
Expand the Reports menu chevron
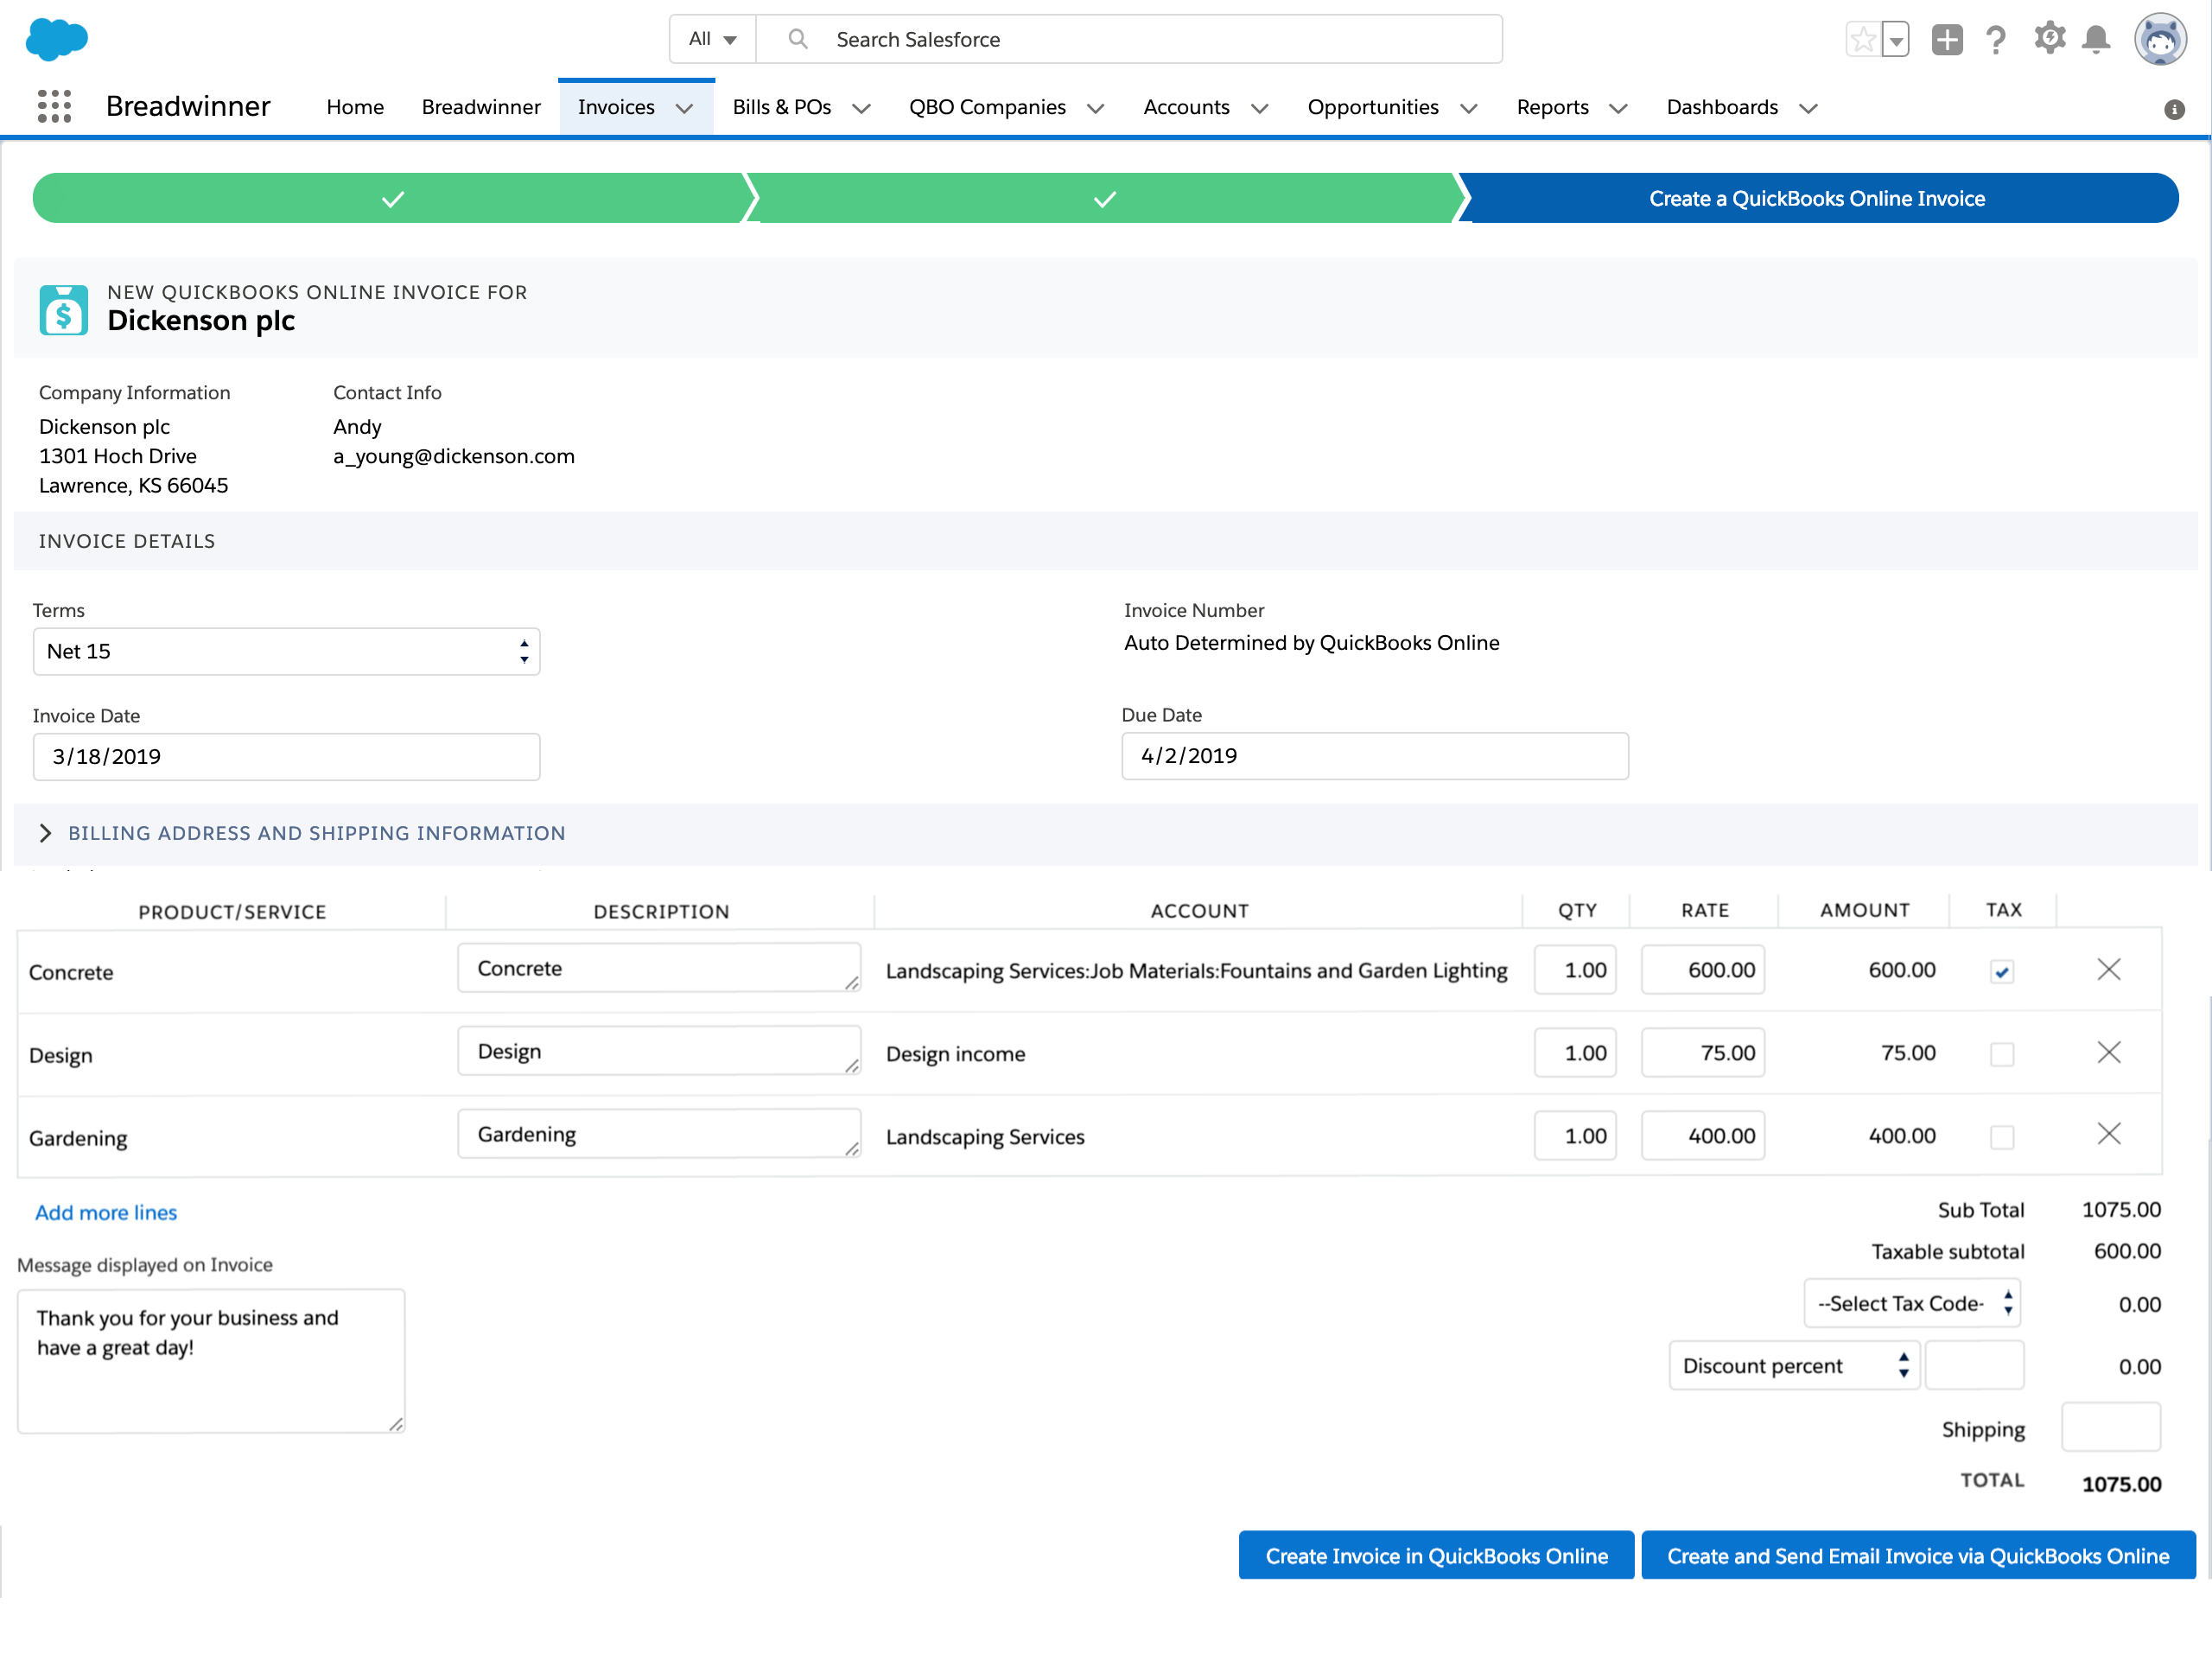pyautogui.click(x=1618, y=108)
